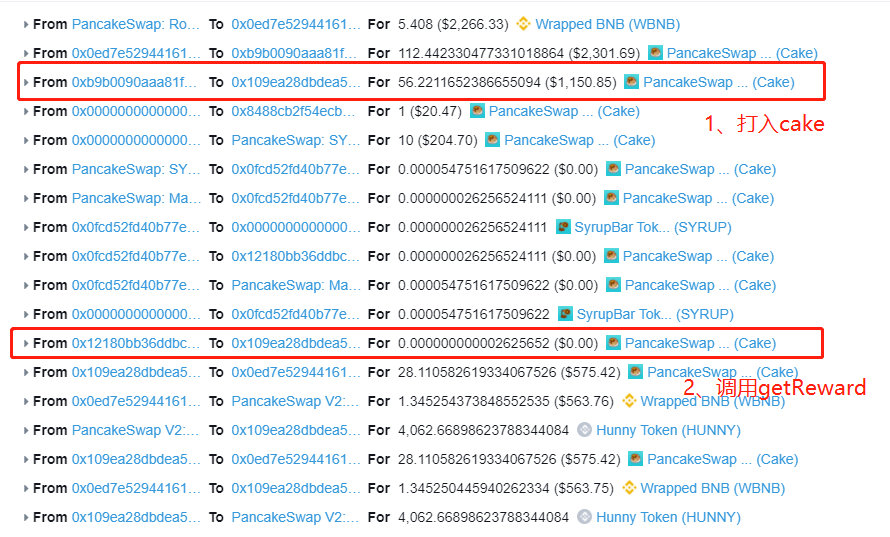This screenshot has height=537, width=890.
Task: Open sender link PancakeSwap: Ma…
Action: coord(136,198)
